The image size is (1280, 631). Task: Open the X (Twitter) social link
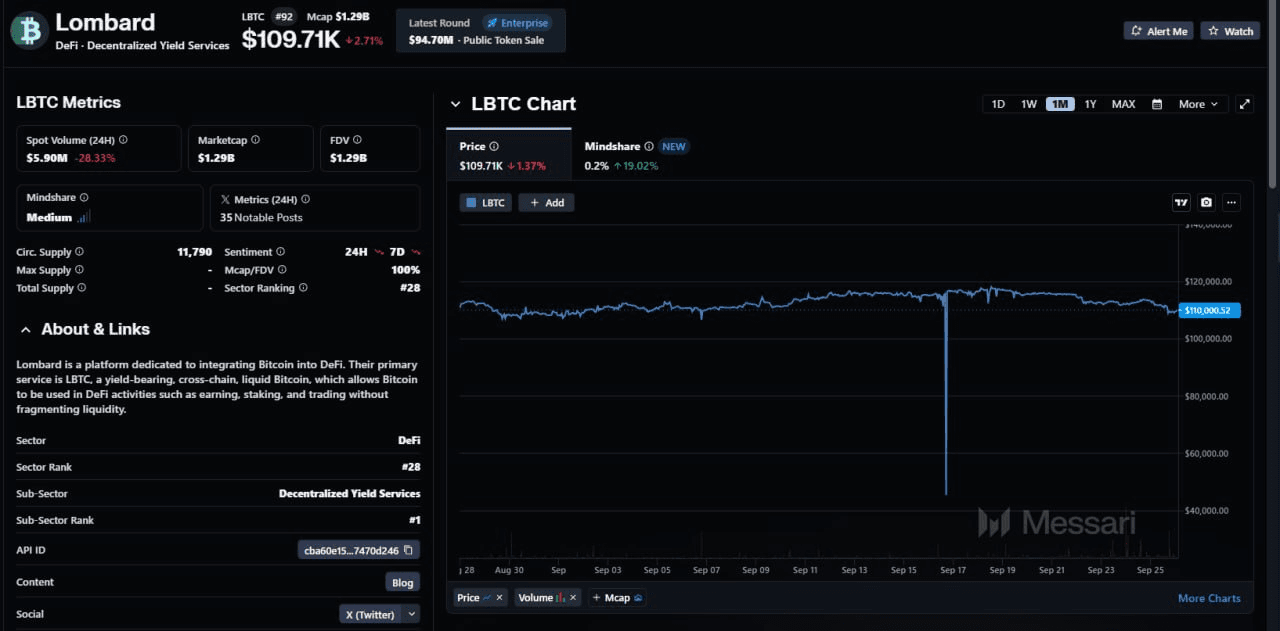(370, 614)
